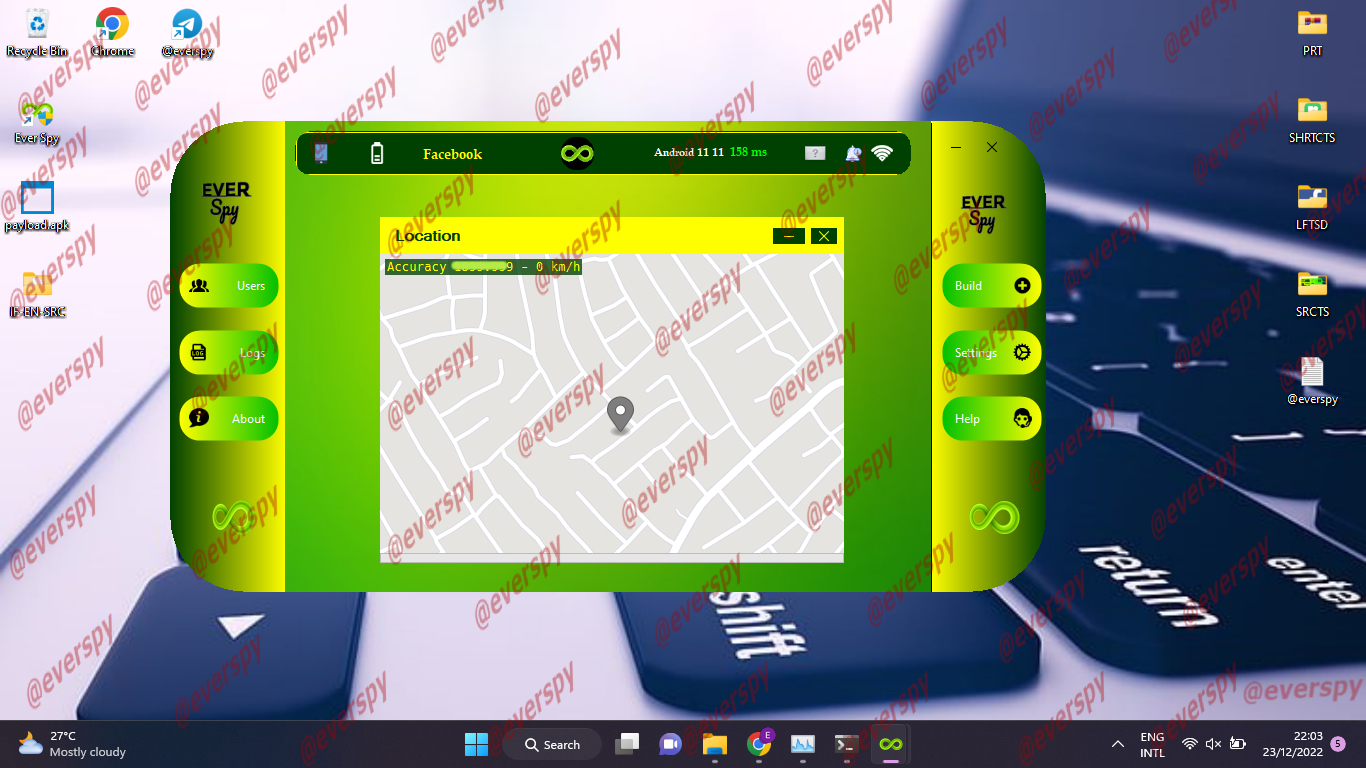1366x768 pixels.
Task: Select the PRT desktop folder
Action: [1312, 32]
